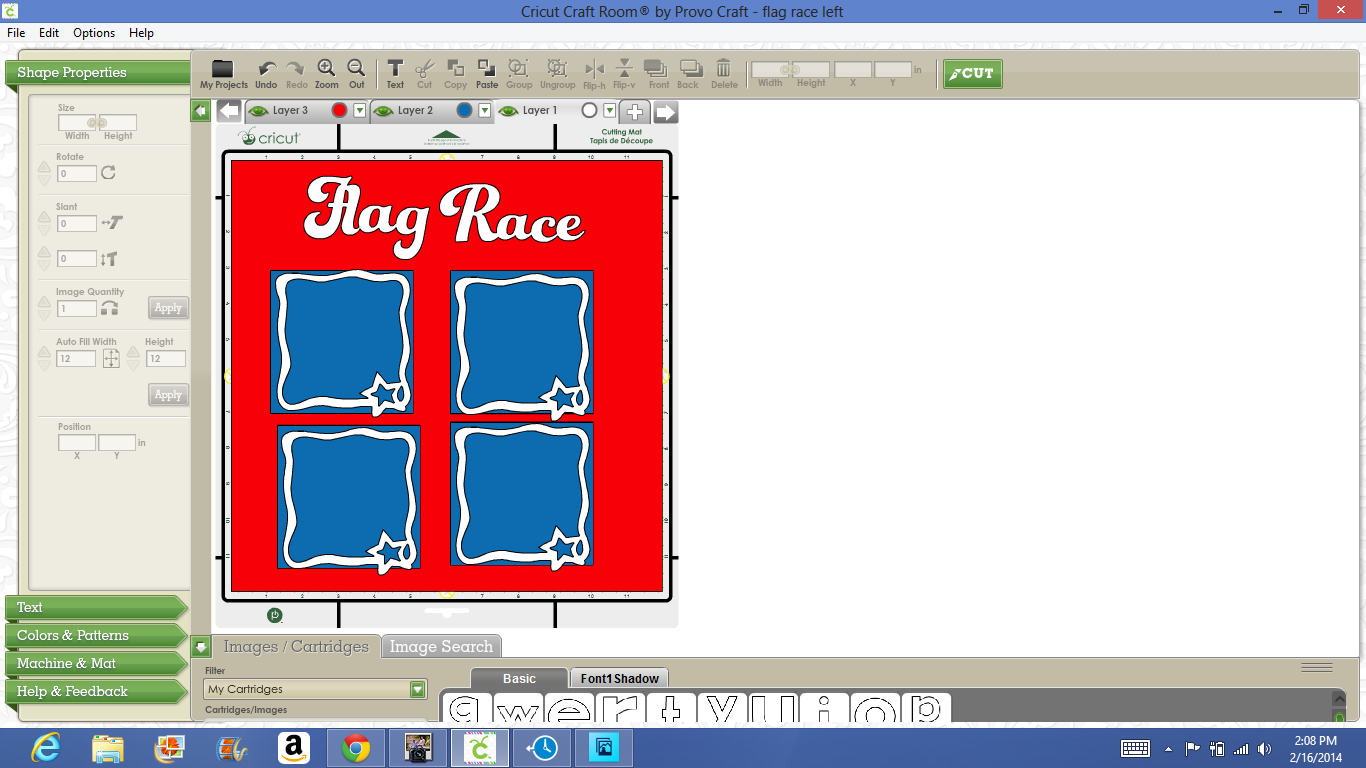This screenshot has width=1366, height=768.
Task: Open the File menu
Action: click(16, 33)
